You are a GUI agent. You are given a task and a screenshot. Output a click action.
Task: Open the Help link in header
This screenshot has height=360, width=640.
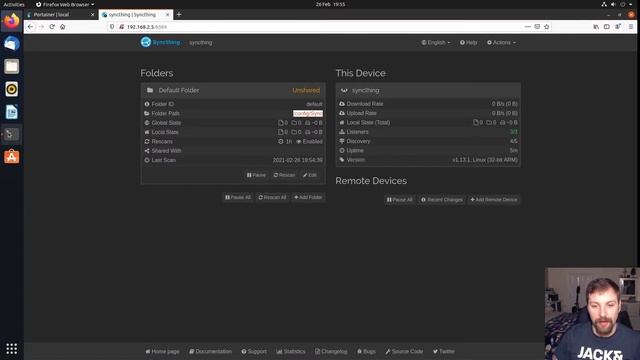coord(469,42)
